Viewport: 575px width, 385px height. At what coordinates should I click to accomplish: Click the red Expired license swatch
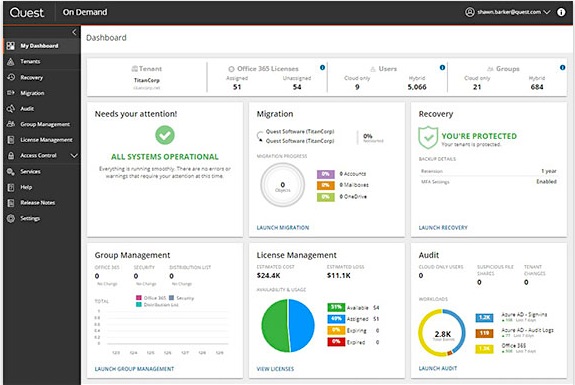pos(336,342)
